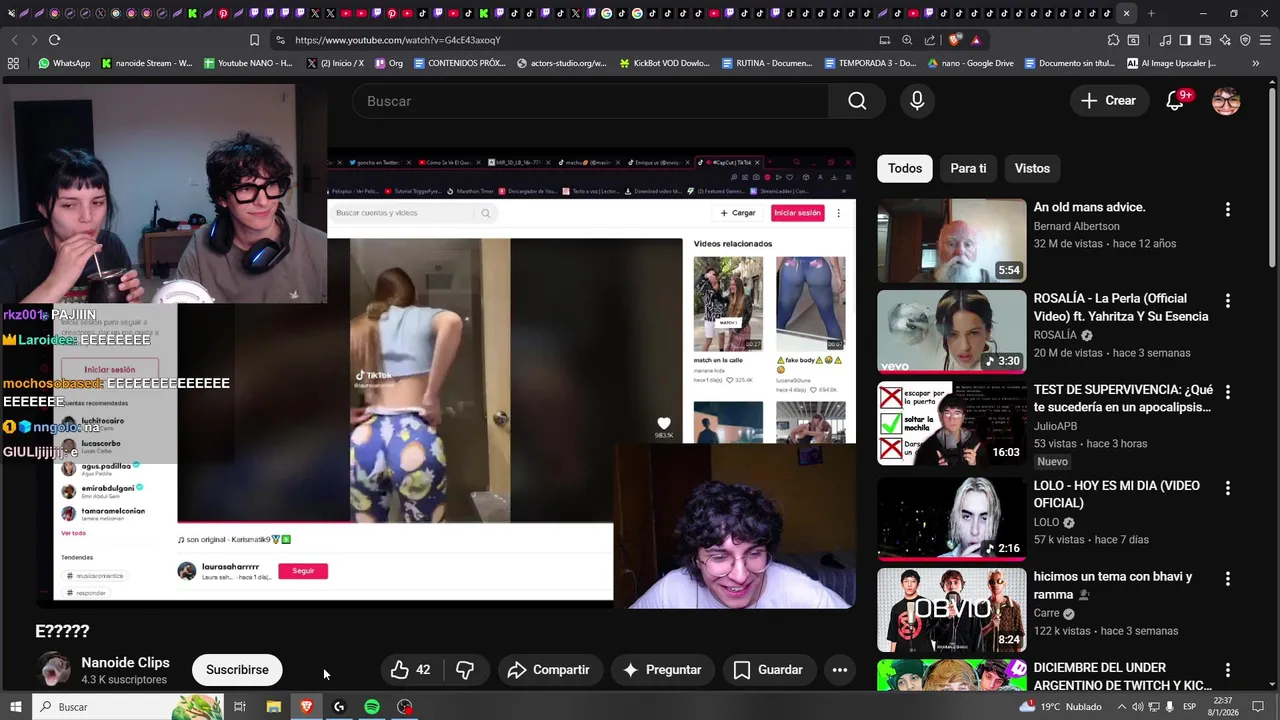Click the Preguntar button
The height and width of the screenshot is (720, 1280).
coord(661,670)
